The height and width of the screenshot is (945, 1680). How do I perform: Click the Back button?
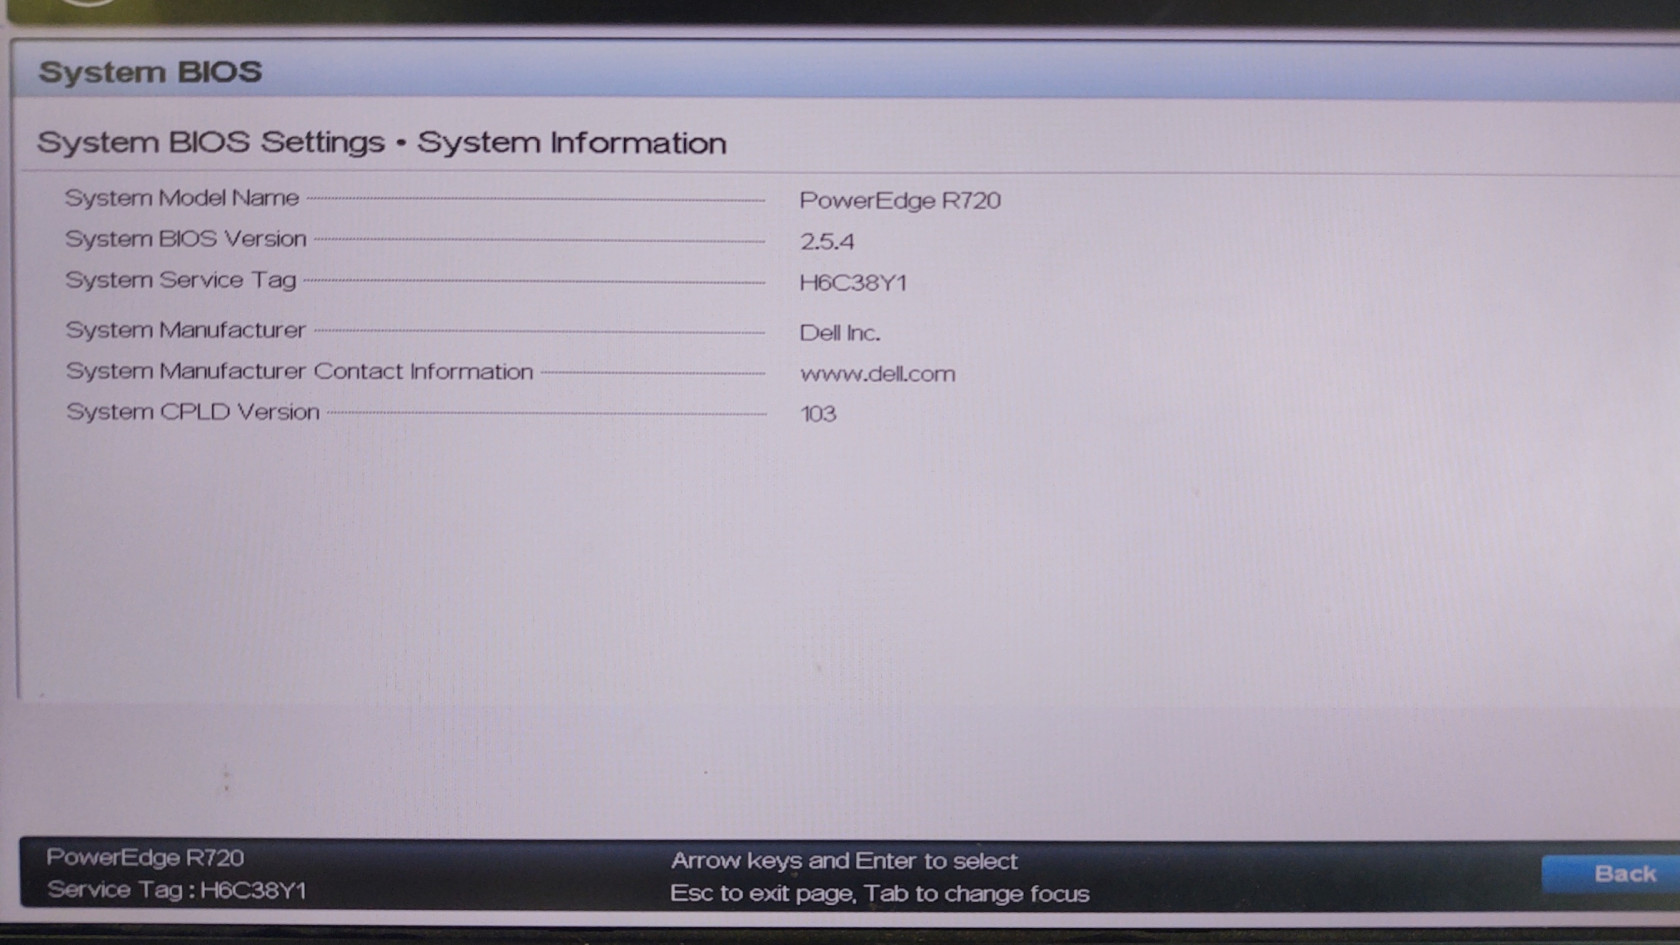(x=1622, y=874)
